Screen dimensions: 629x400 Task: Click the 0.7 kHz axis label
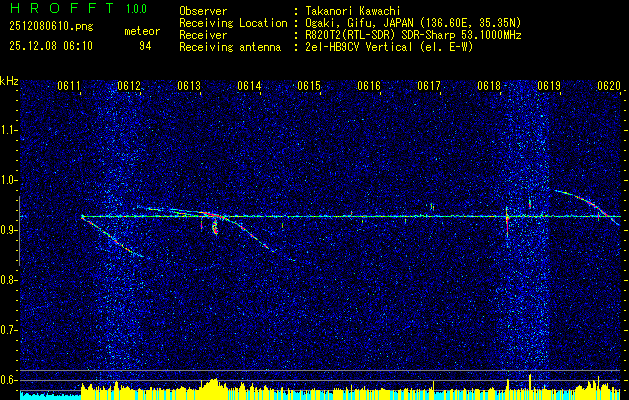[9, 330]
